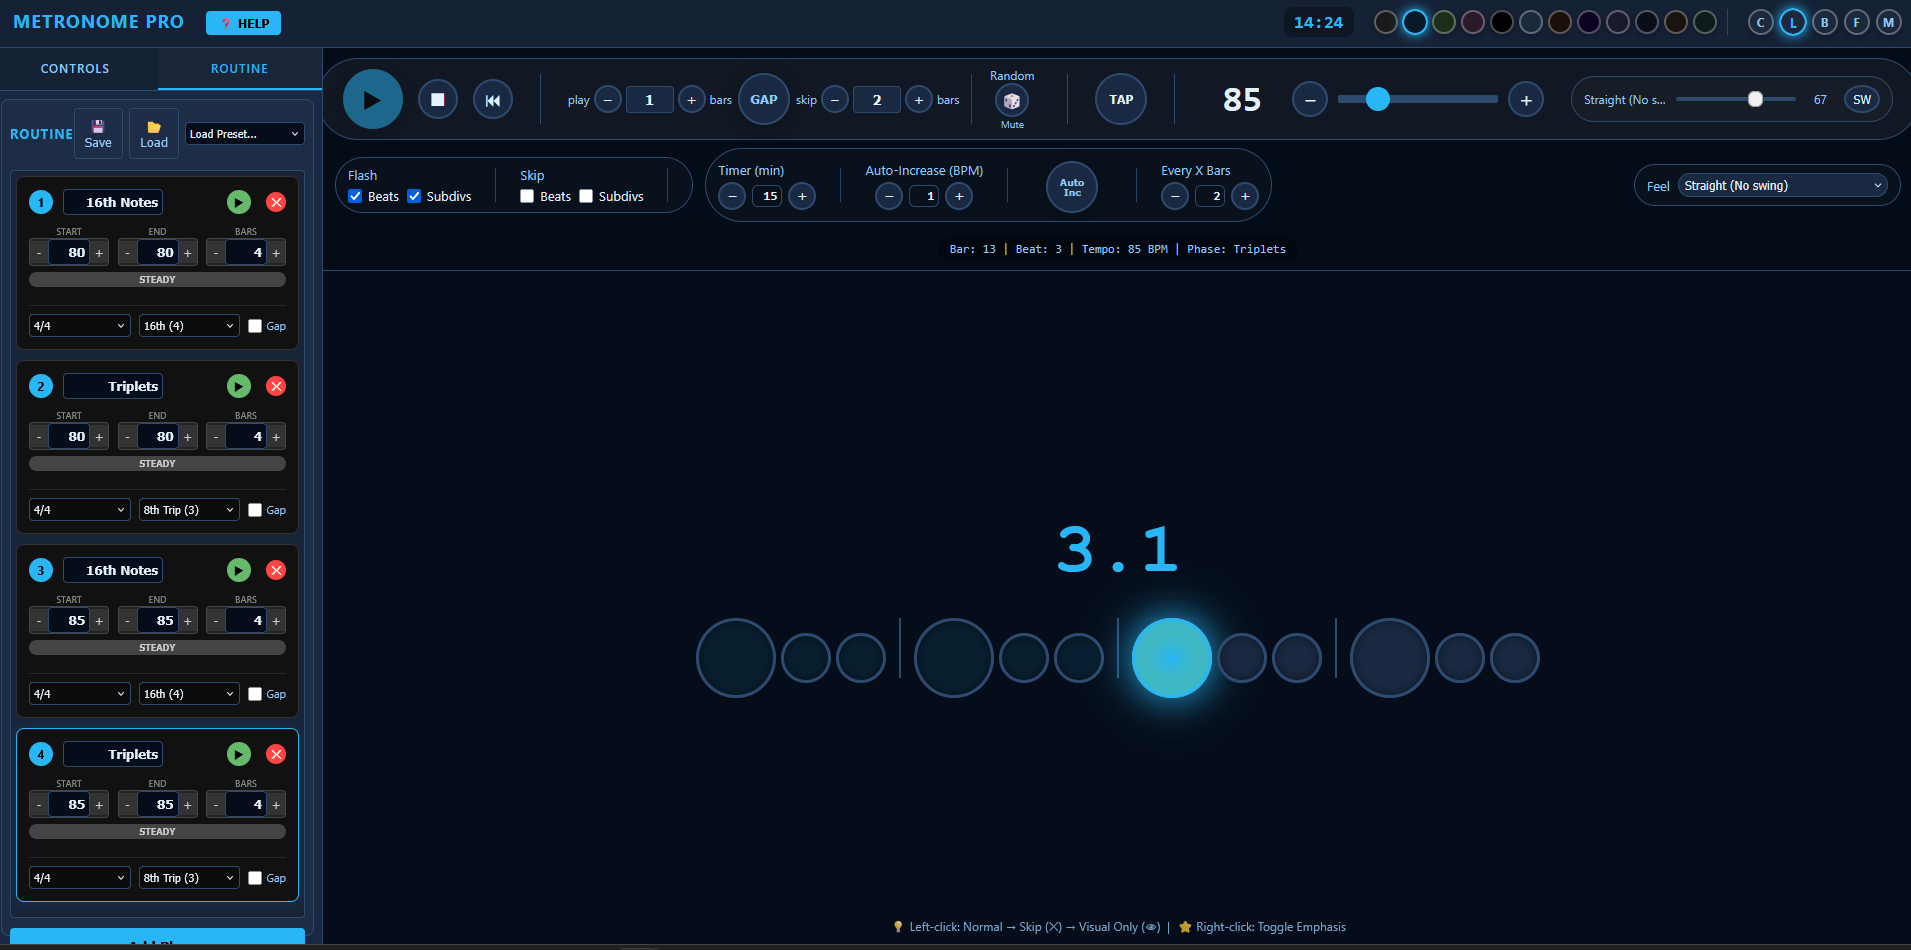Delete section 1 16th Notes
The width and height of the screenshot is (1911, 950).
(276, 202)
